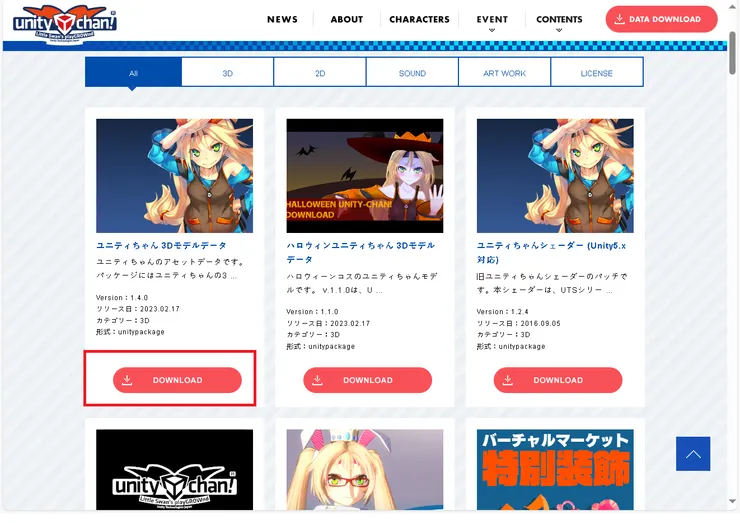Image resolution: width=740 pixels, height=523 pixels.
Task: Open the NEWS menu item
Action: click(x=282, y=19)
